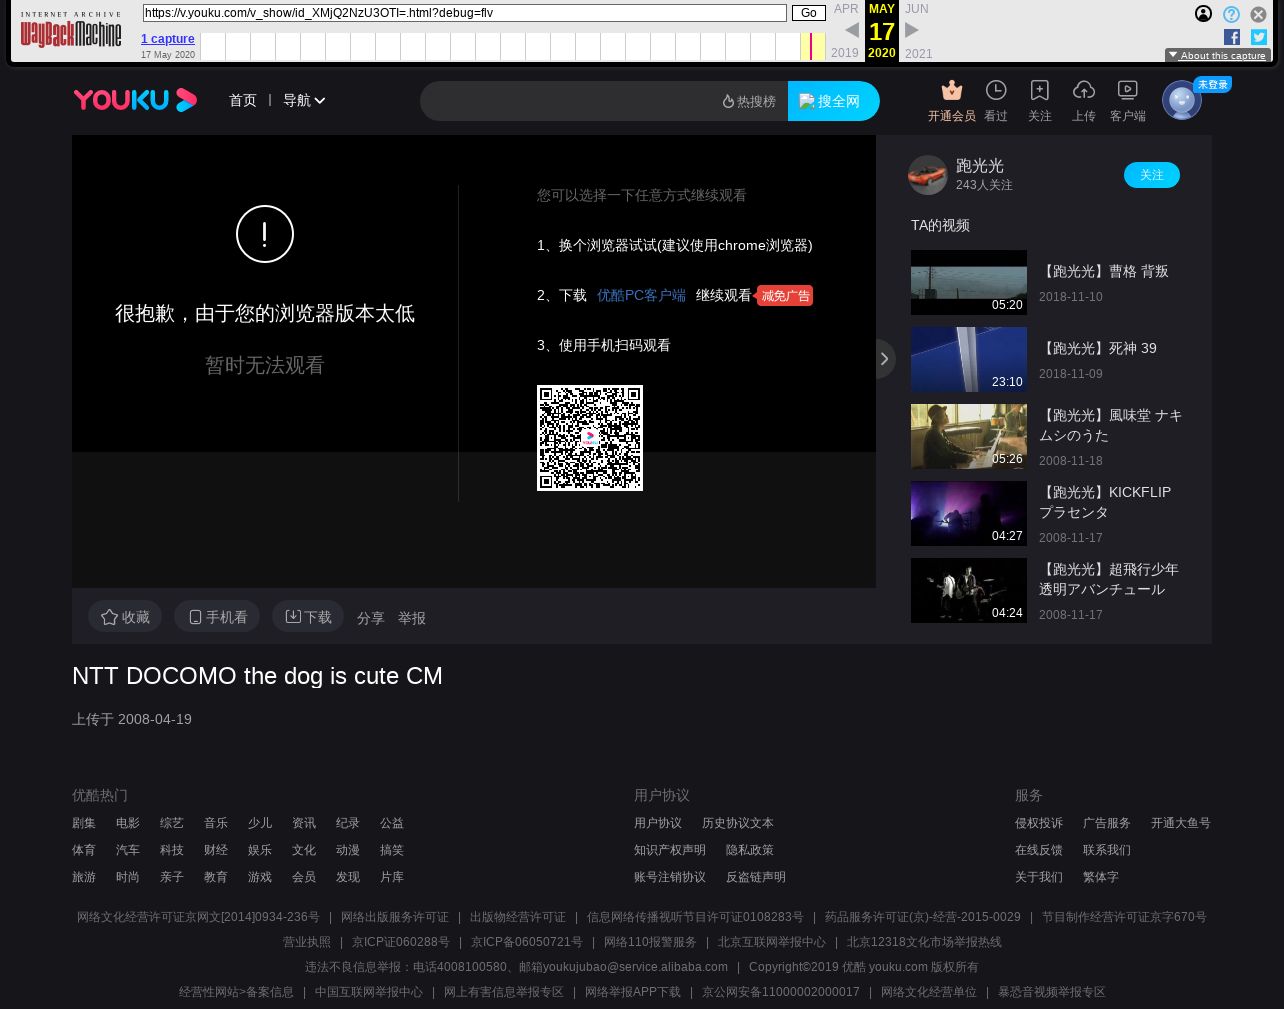Screen dimensions: 1284x1009
Task: Close the Wayback Machine toolbar
Action: (1258, 14)
